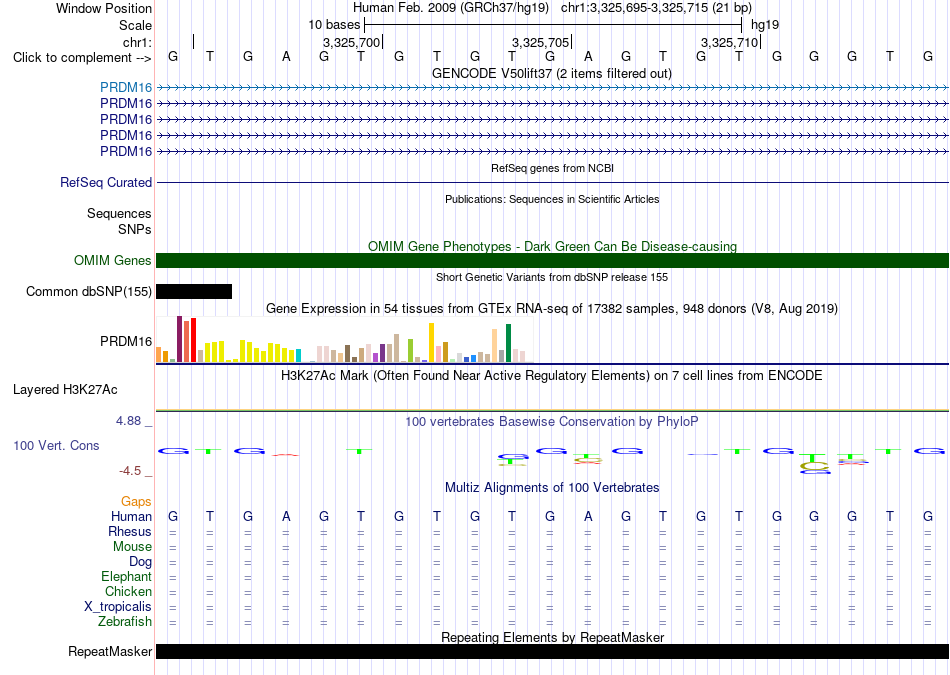Click the 4.88 PhyloP upper scale value
The height and width of the screenshot is (675, 950).
129,421
